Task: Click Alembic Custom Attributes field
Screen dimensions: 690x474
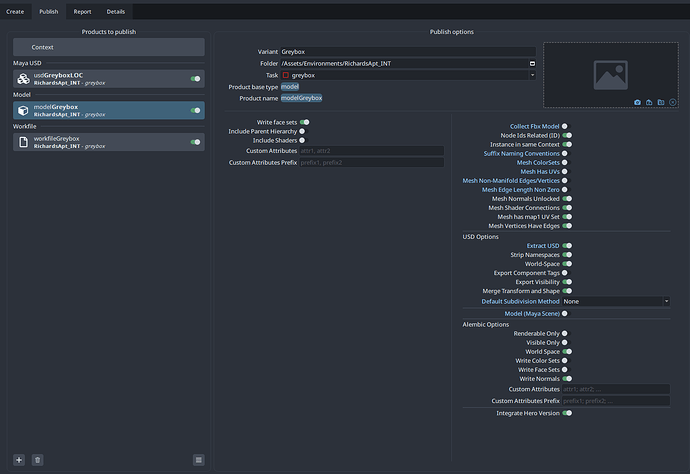Action: [x=616, y=389]
